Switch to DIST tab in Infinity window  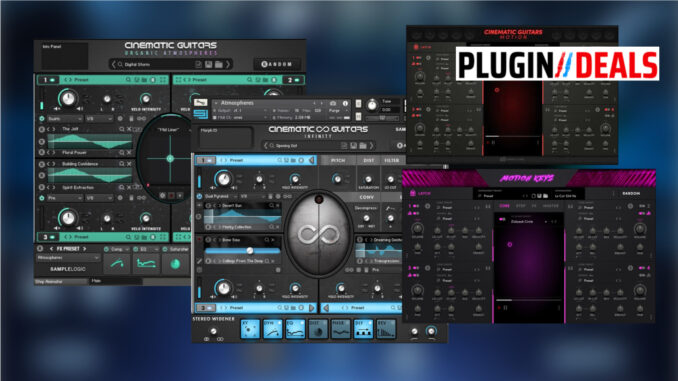pos(368,160)
